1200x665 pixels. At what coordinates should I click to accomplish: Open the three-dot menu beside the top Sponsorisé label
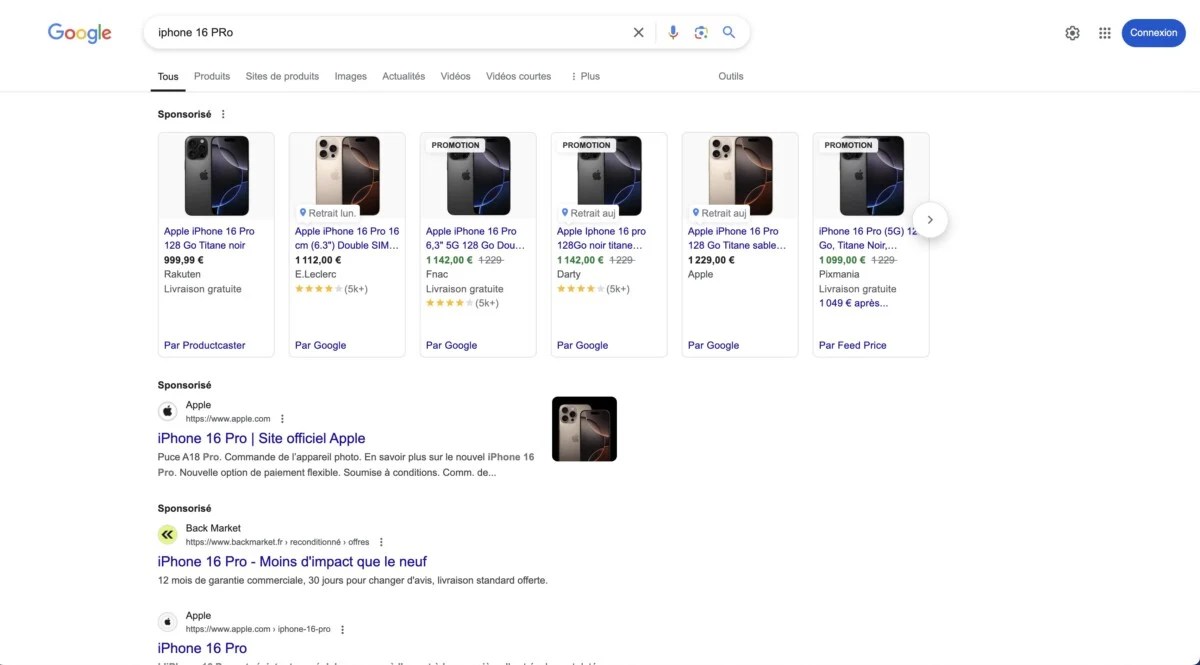pos(223,115)
